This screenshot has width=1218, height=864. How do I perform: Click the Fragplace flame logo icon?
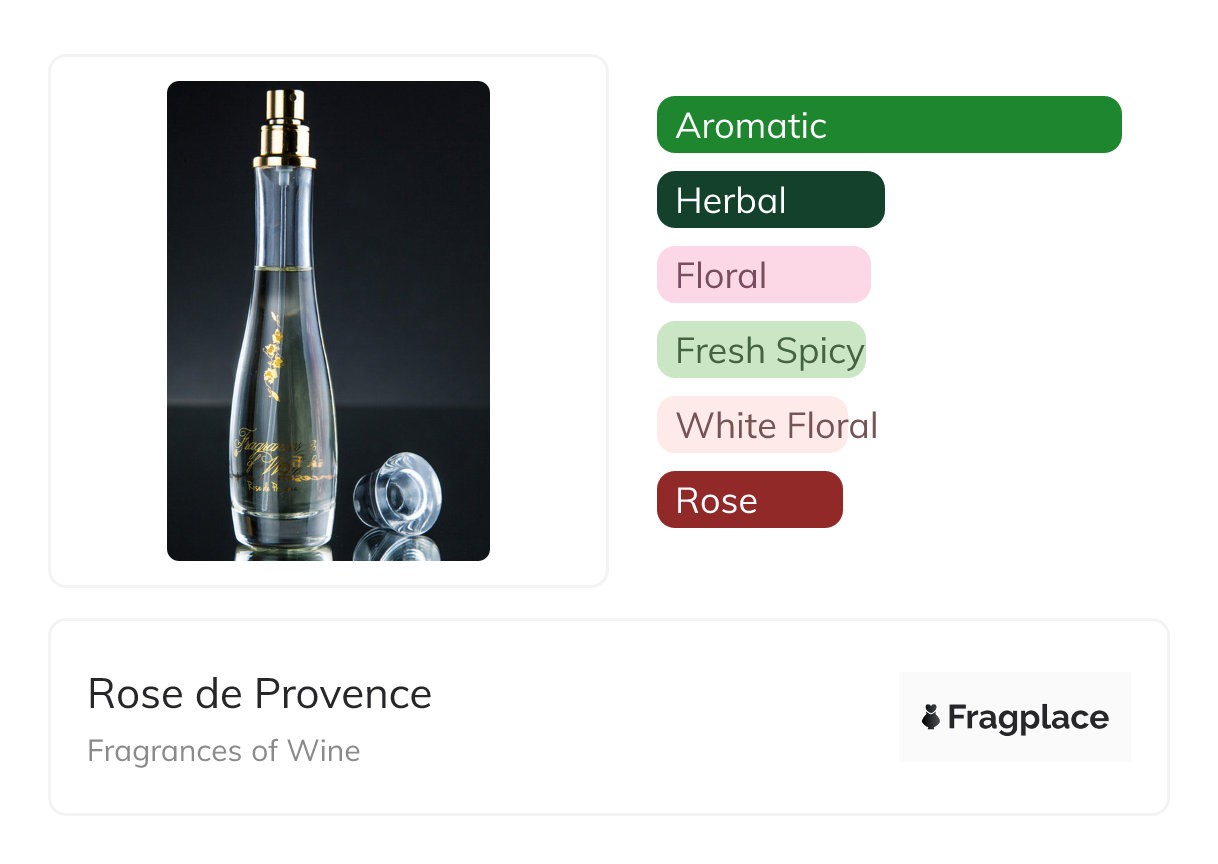coord(931,717)
